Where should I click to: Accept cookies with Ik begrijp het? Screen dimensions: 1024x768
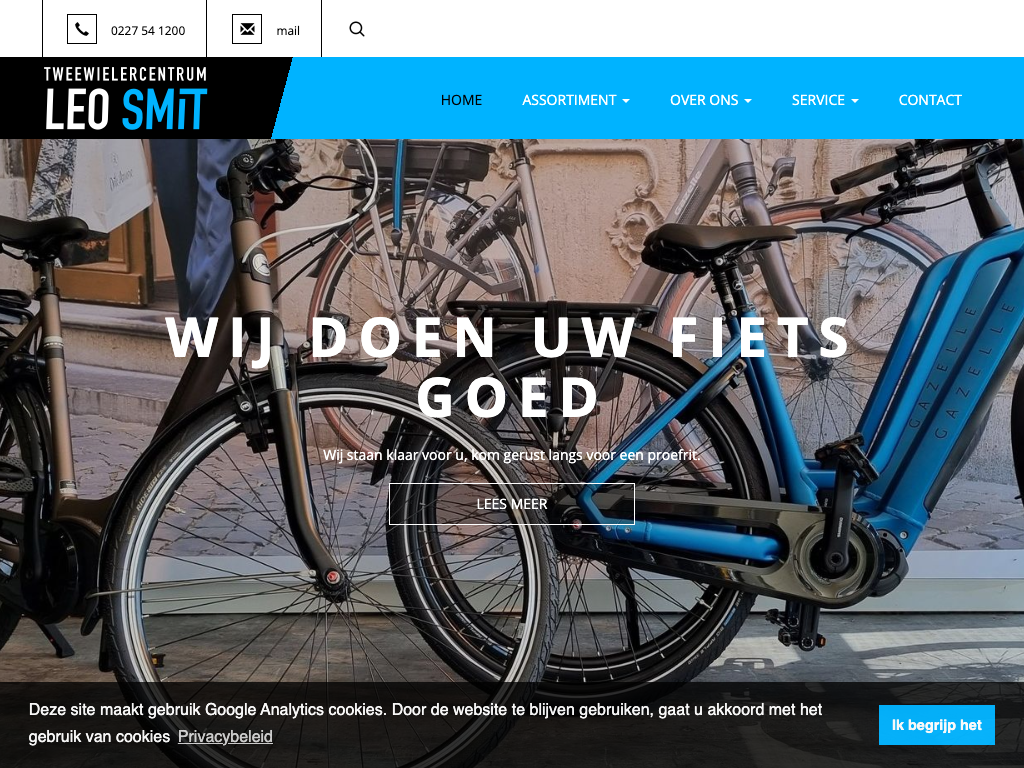click(x=936, y=725)
